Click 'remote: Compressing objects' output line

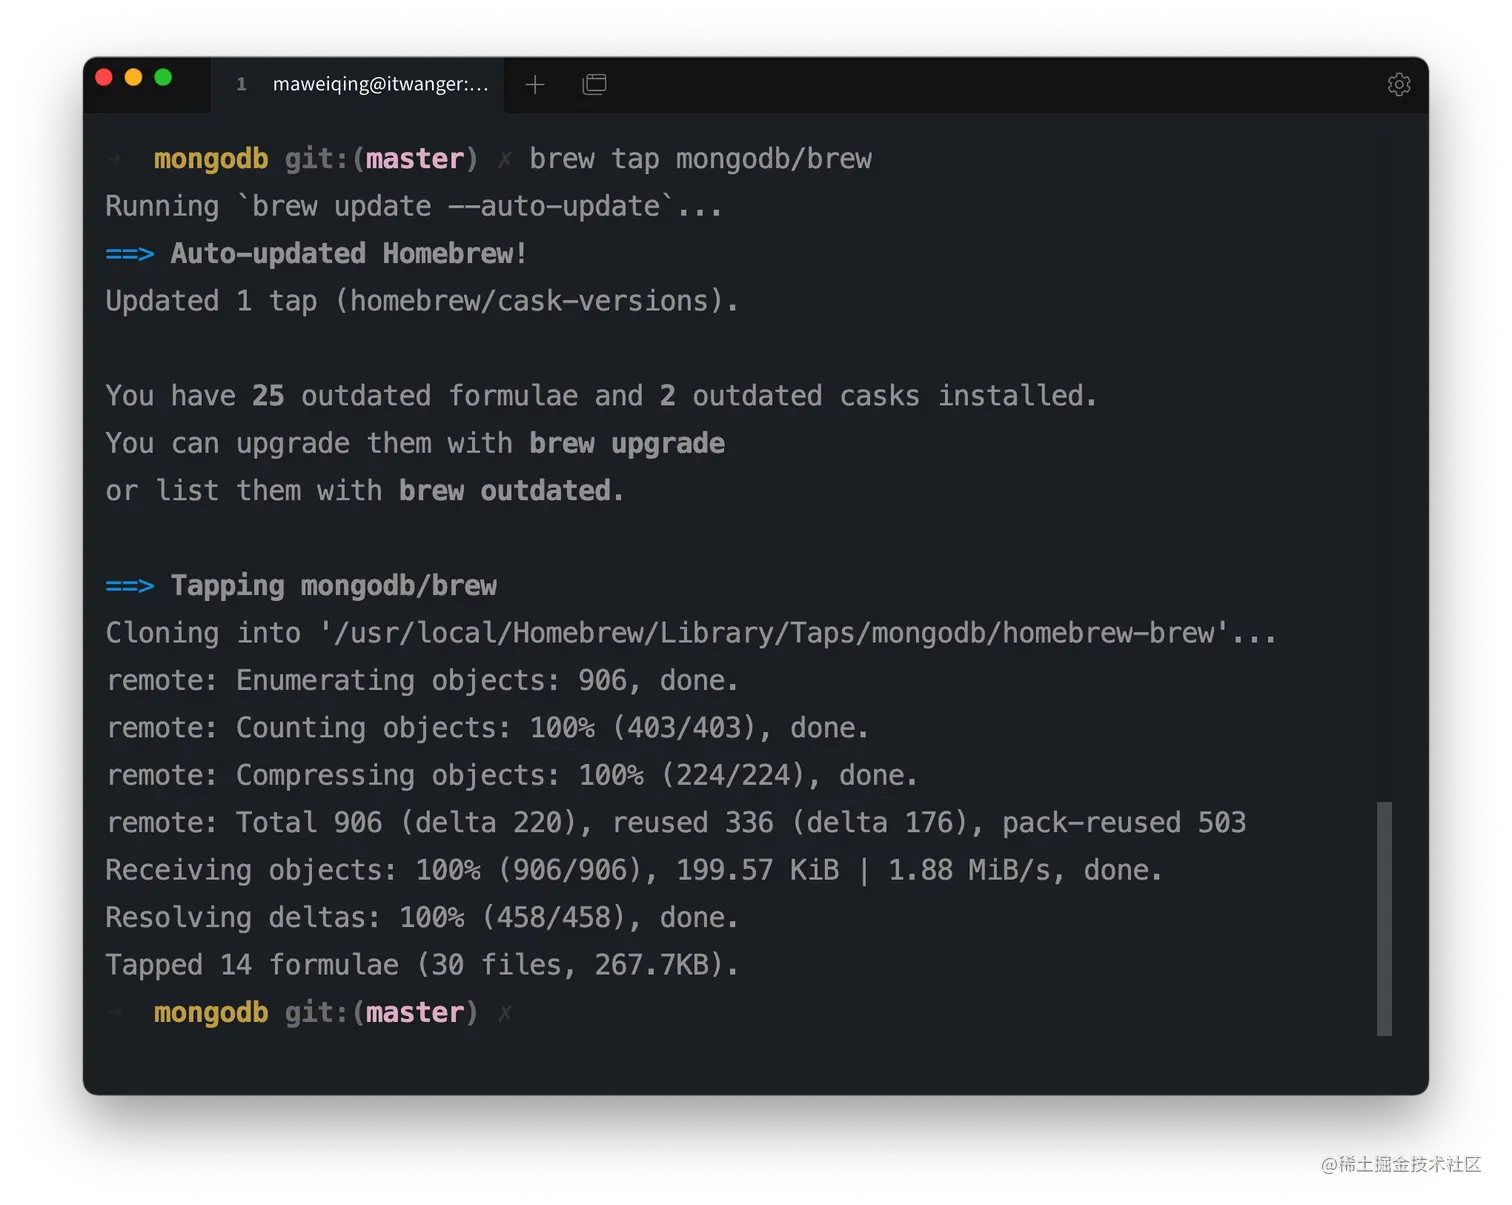pos(511,775)
